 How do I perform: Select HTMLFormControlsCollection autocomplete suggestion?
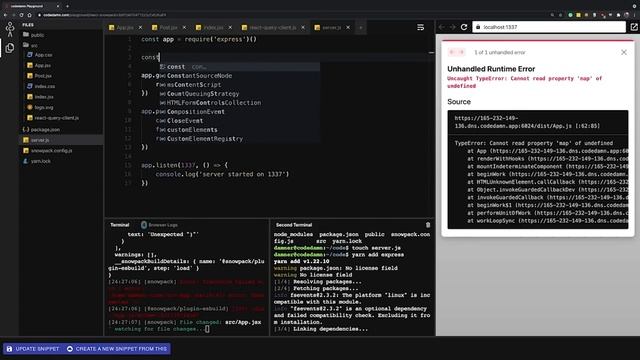click(x=240, y=103)
